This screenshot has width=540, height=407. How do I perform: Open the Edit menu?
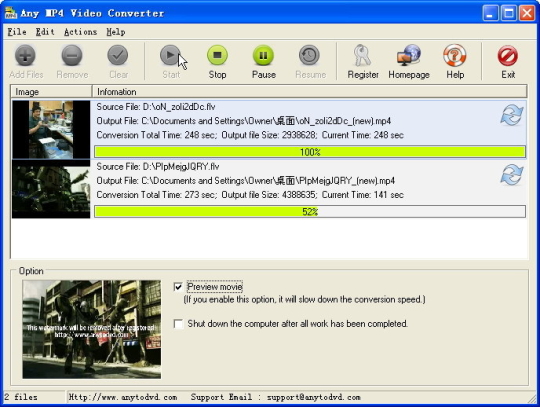(45, 32)
